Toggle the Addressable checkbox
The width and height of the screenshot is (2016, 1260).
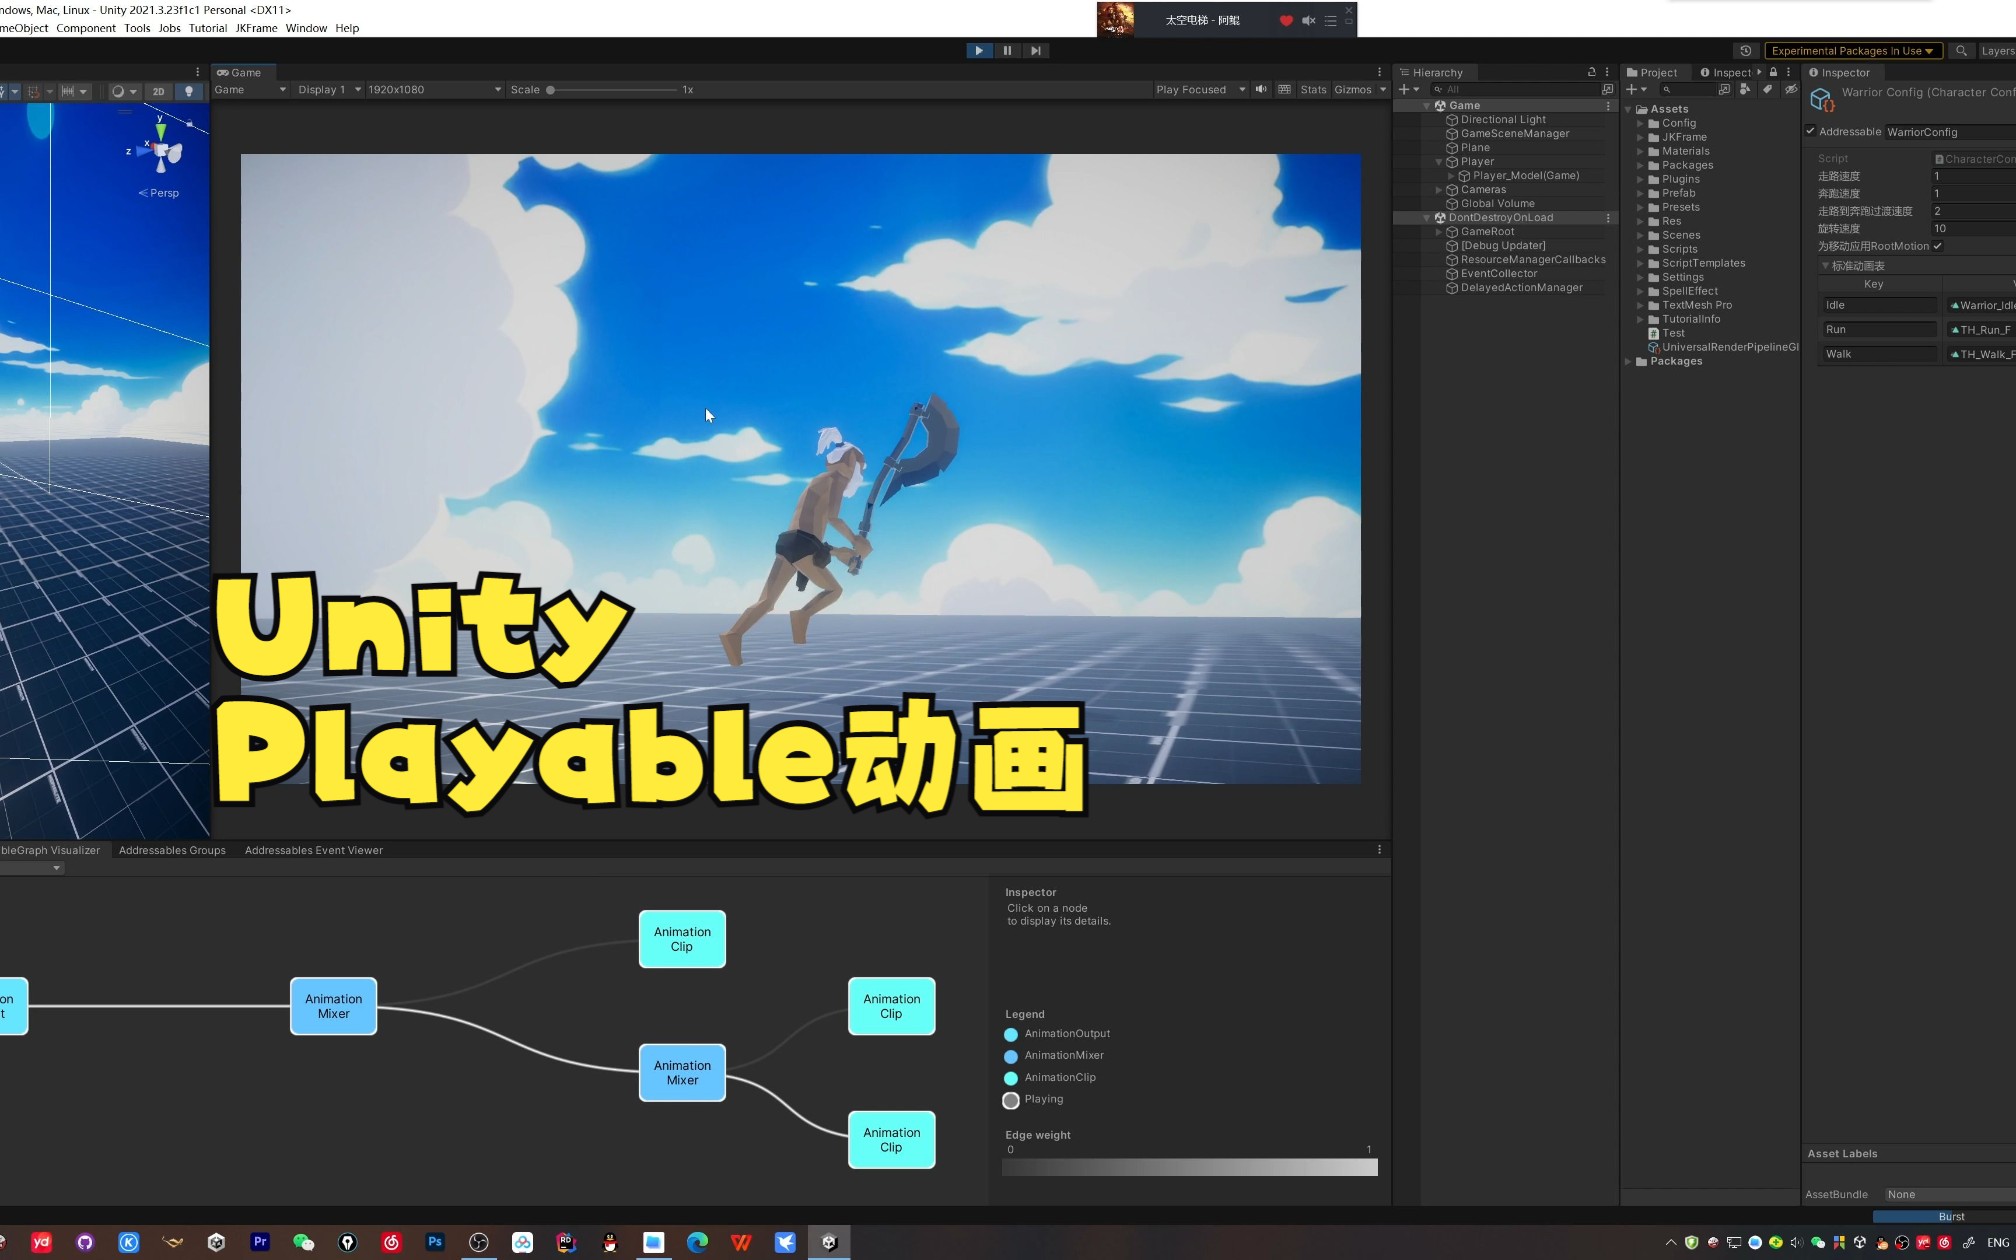point(1810,131)
